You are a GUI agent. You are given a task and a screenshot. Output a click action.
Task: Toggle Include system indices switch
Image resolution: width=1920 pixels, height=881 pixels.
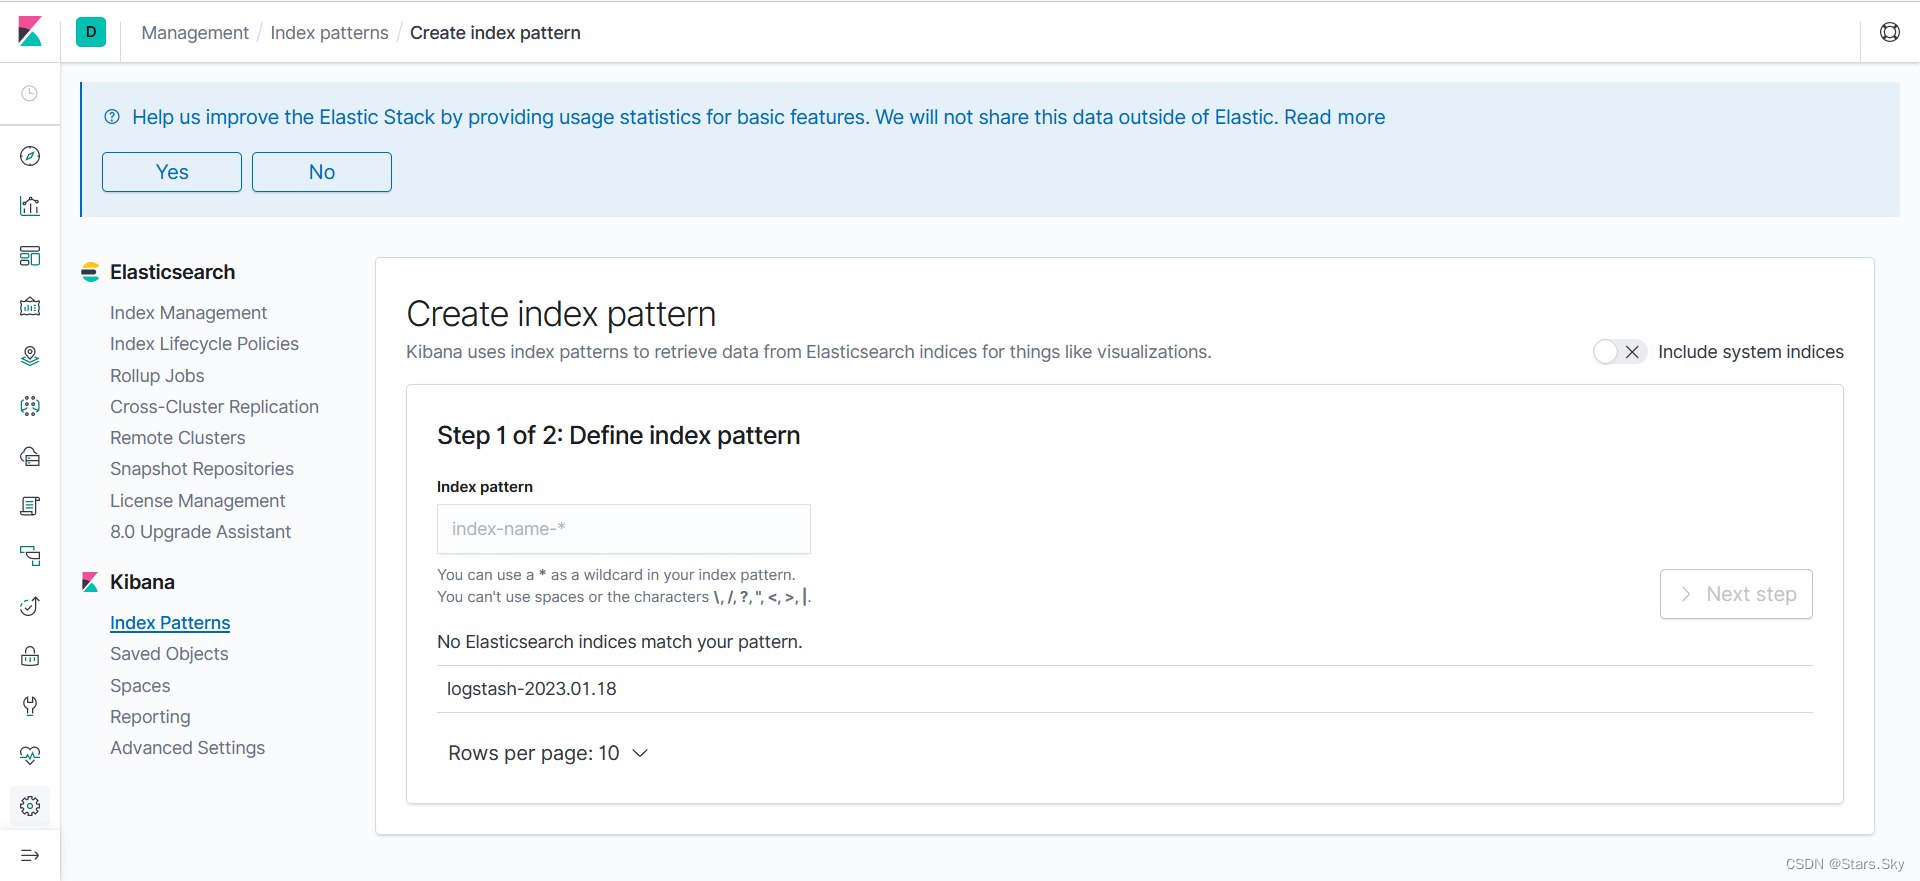click(1619, 352)
